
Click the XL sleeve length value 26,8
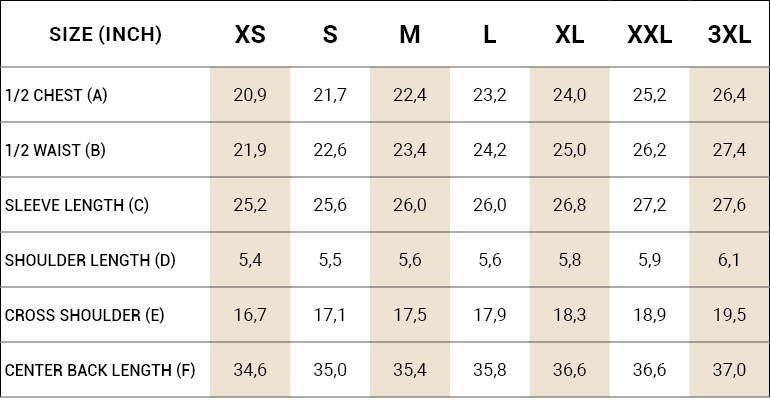pos(569,206)
